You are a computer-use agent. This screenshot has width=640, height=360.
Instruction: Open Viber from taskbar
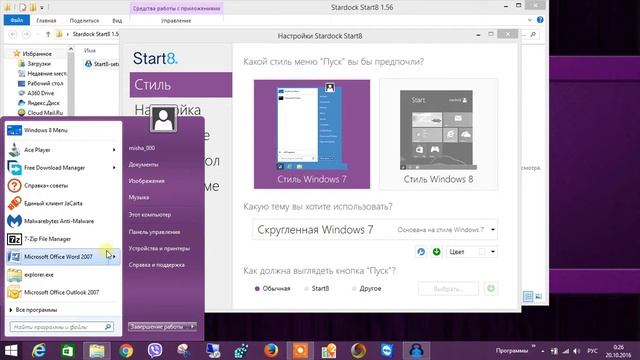[x=155, y=351]
